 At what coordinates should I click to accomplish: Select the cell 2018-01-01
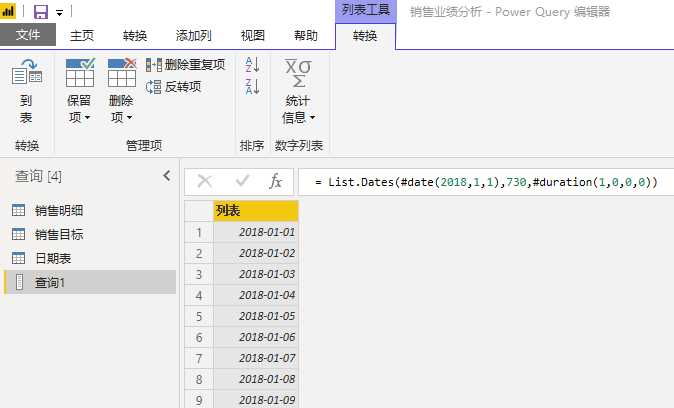256,232
